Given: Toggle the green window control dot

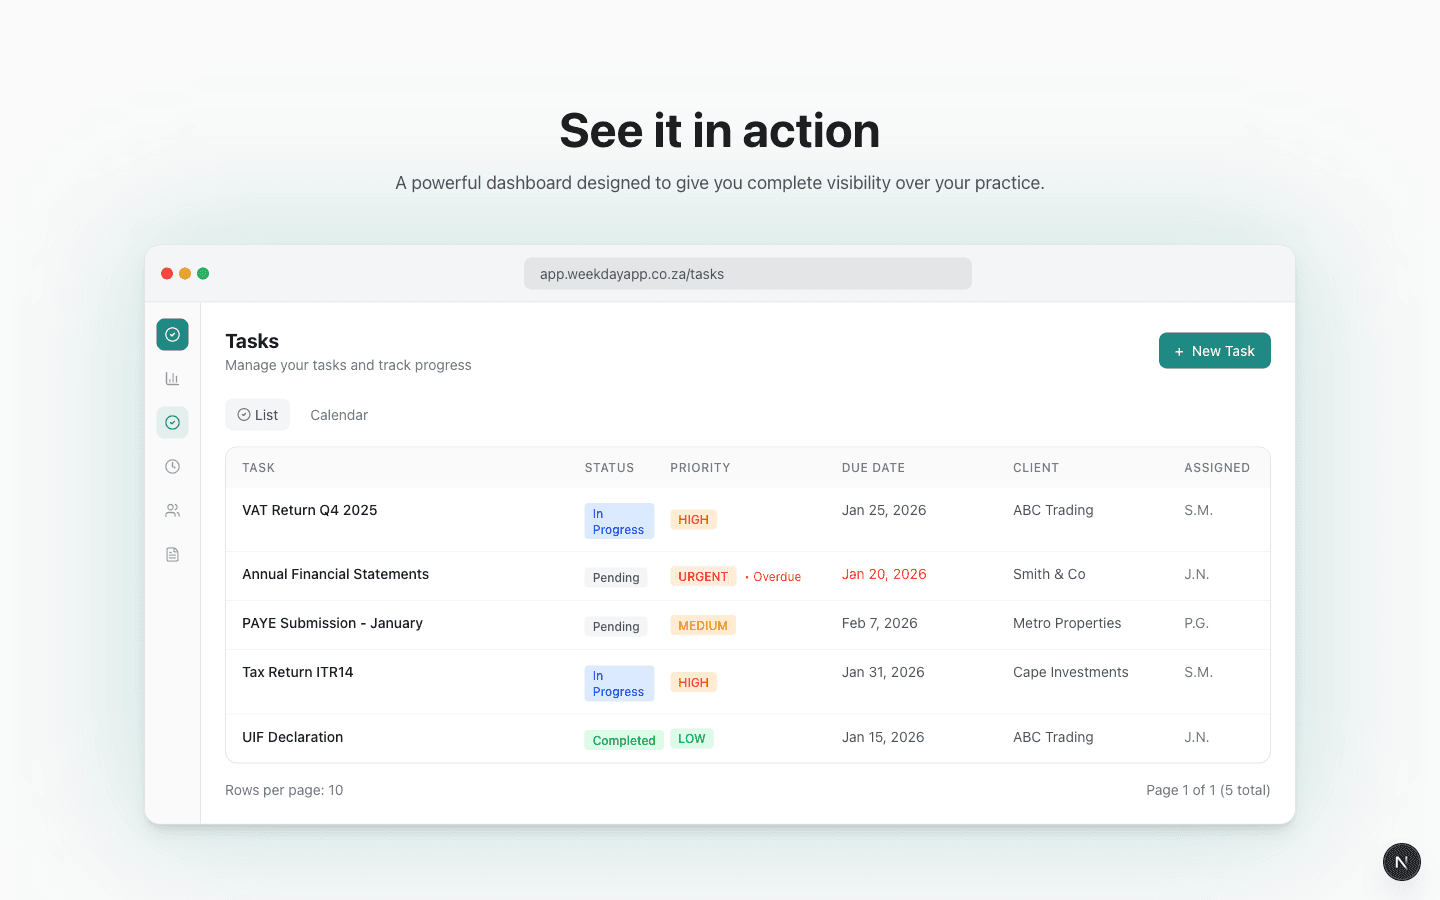Looking at the screenshot, I should click(203, 273).
